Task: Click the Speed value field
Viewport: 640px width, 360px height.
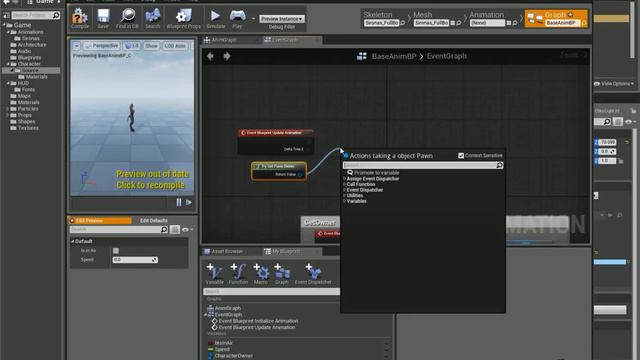Action: pyautogui.click(x=135, y=260)
